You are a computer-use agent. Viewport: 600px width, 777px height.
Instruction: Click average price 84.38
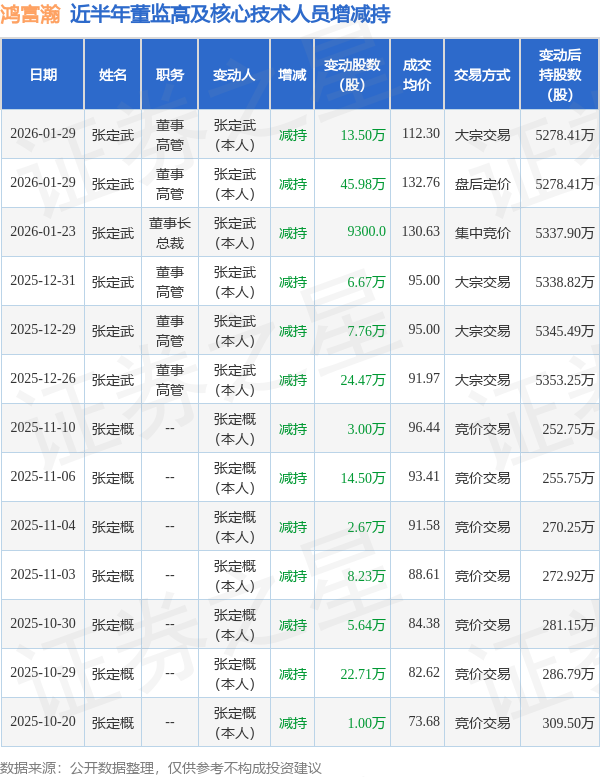click(424, 624)
